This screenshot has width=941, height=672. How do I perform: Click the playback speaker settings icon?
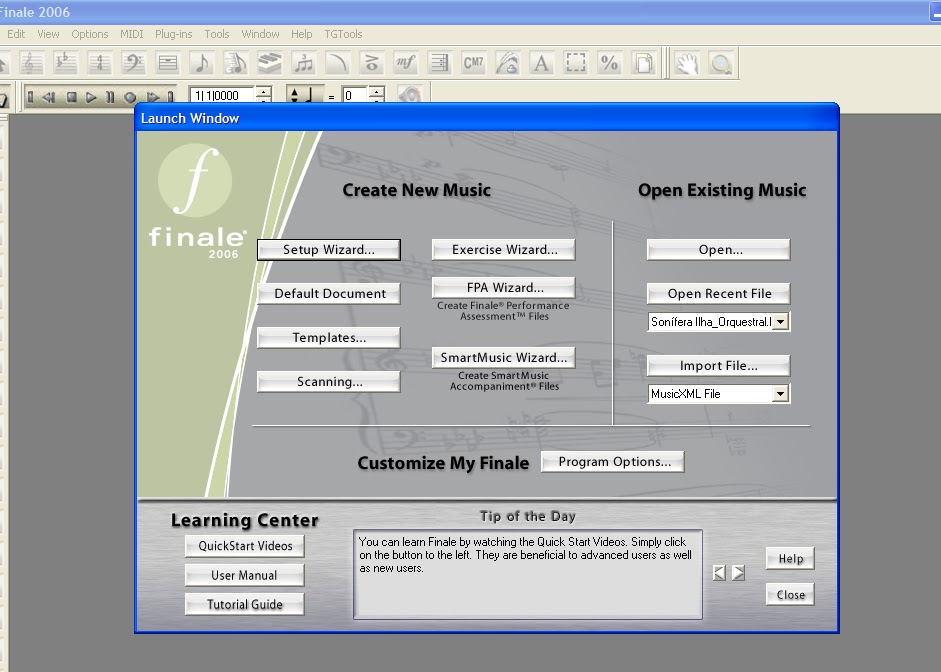click(x=410, y=96)
